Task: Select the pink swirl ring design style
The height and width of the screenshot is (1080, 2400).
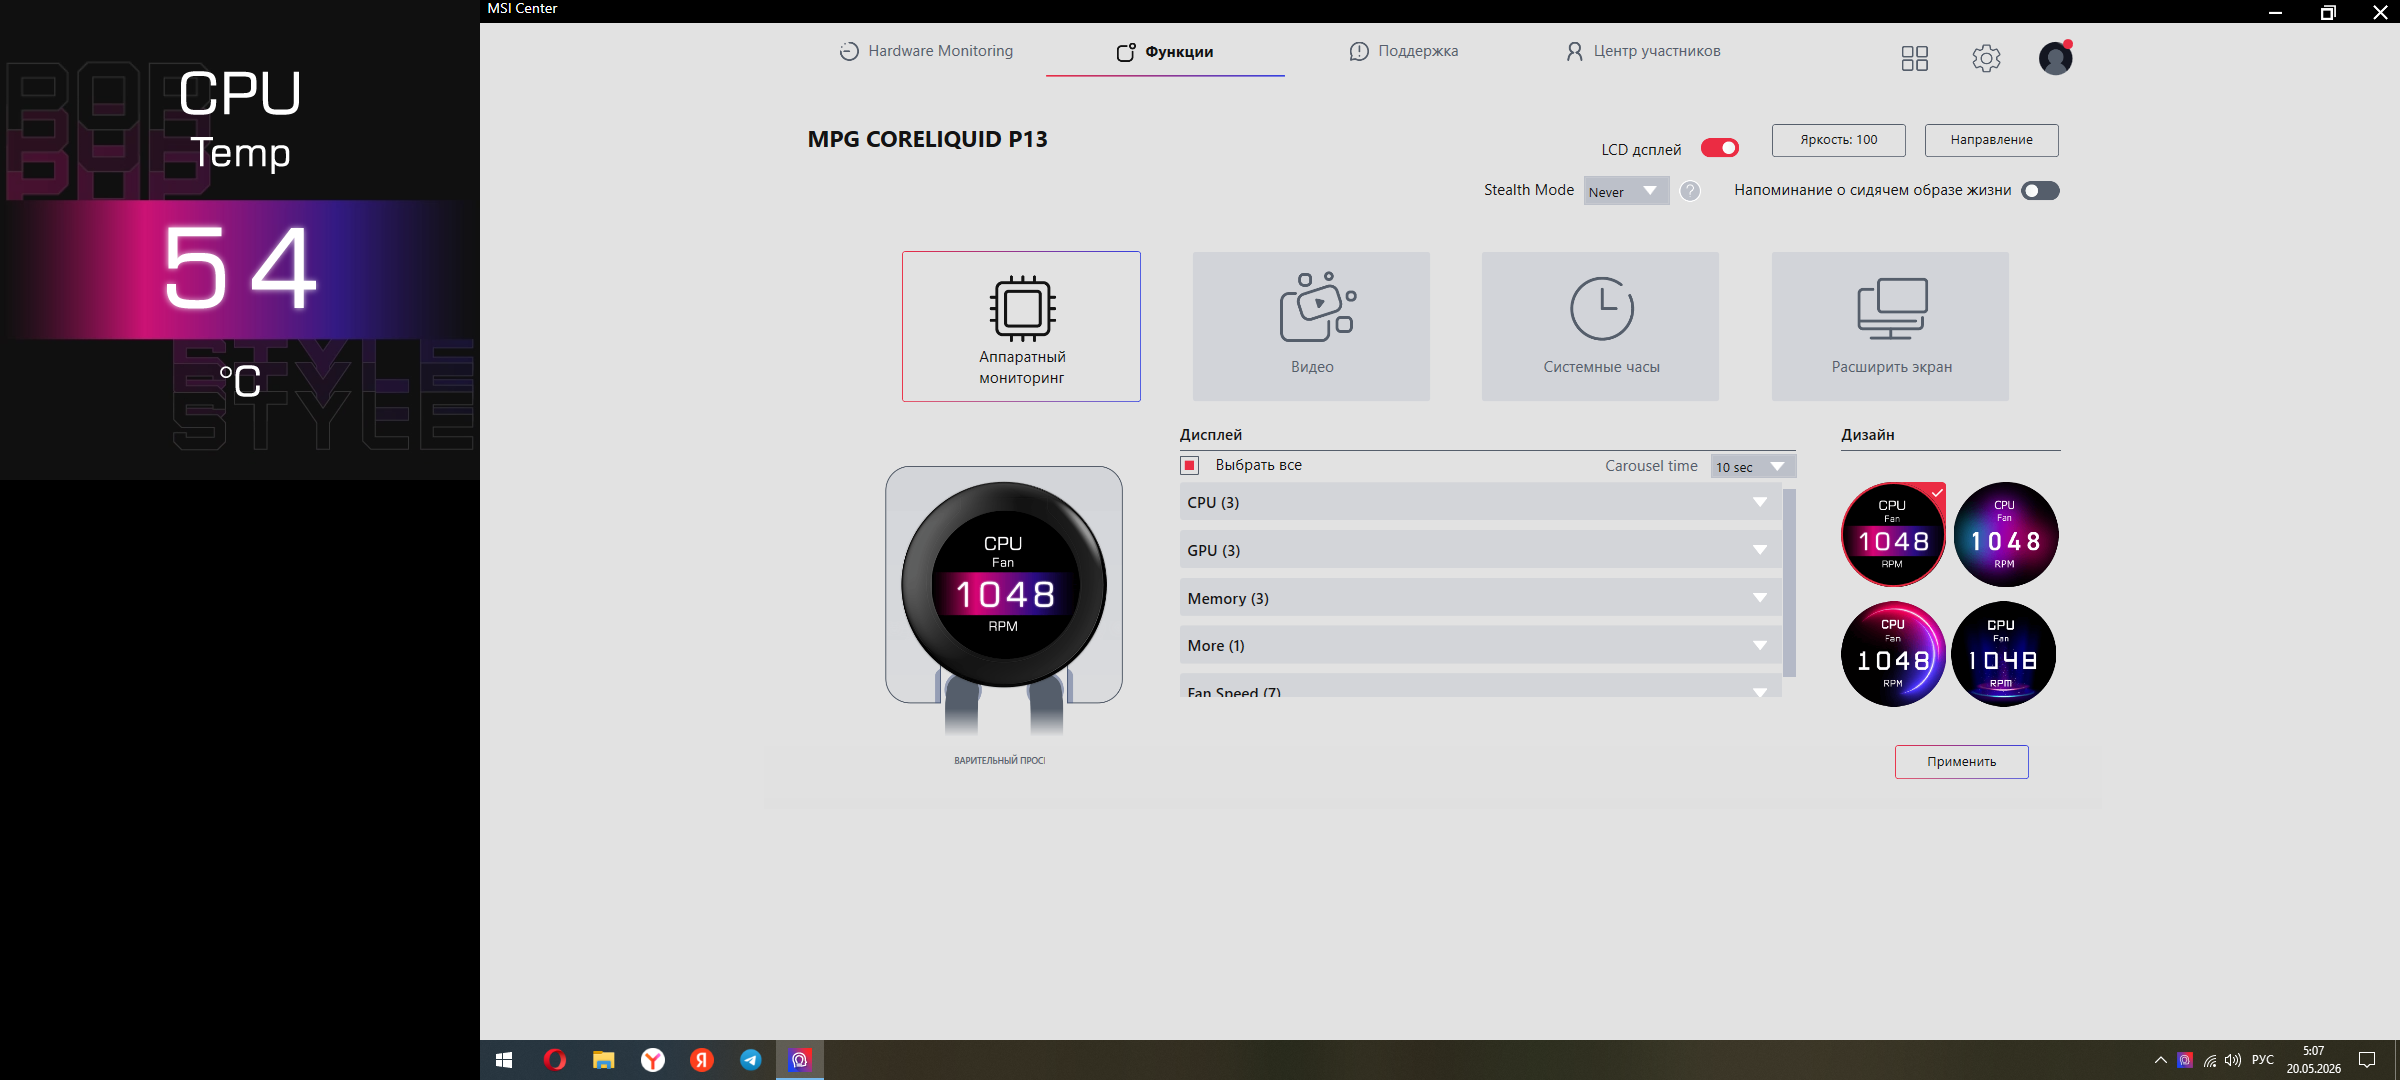Action: (1893, 654)
